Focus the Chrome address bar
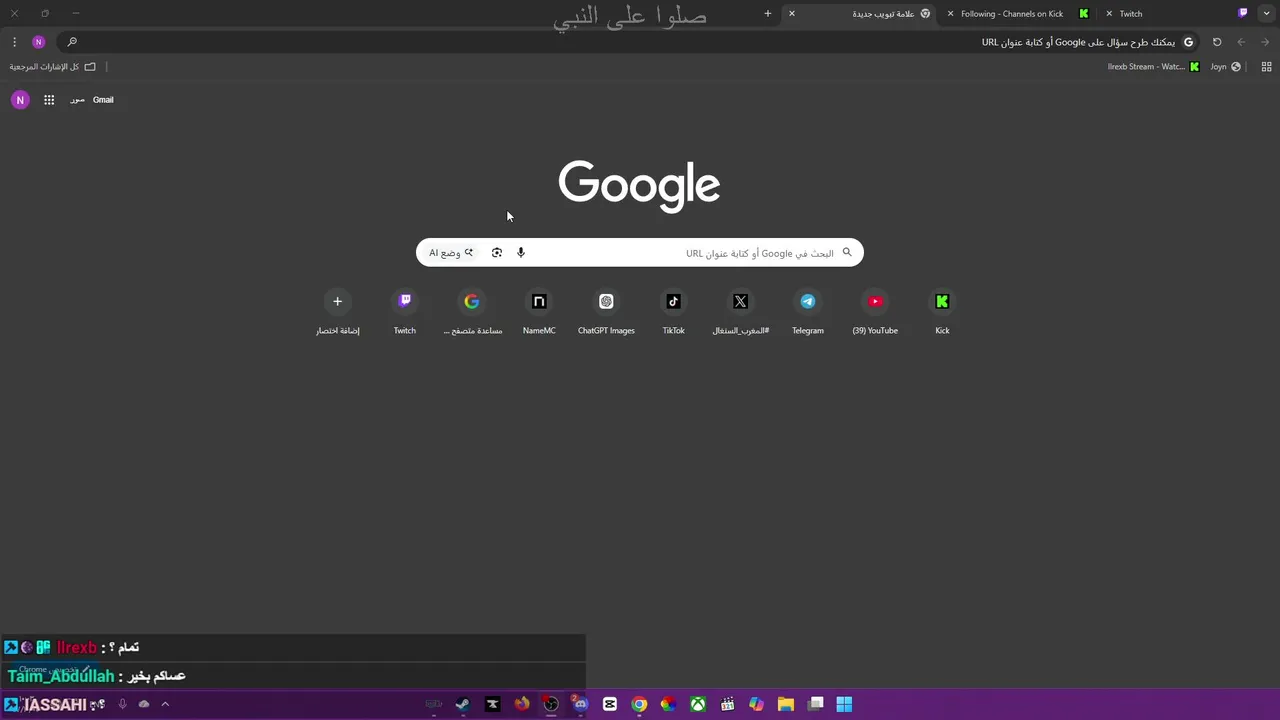The height and width of the screenshot is (720, 1280). (630, 42)
